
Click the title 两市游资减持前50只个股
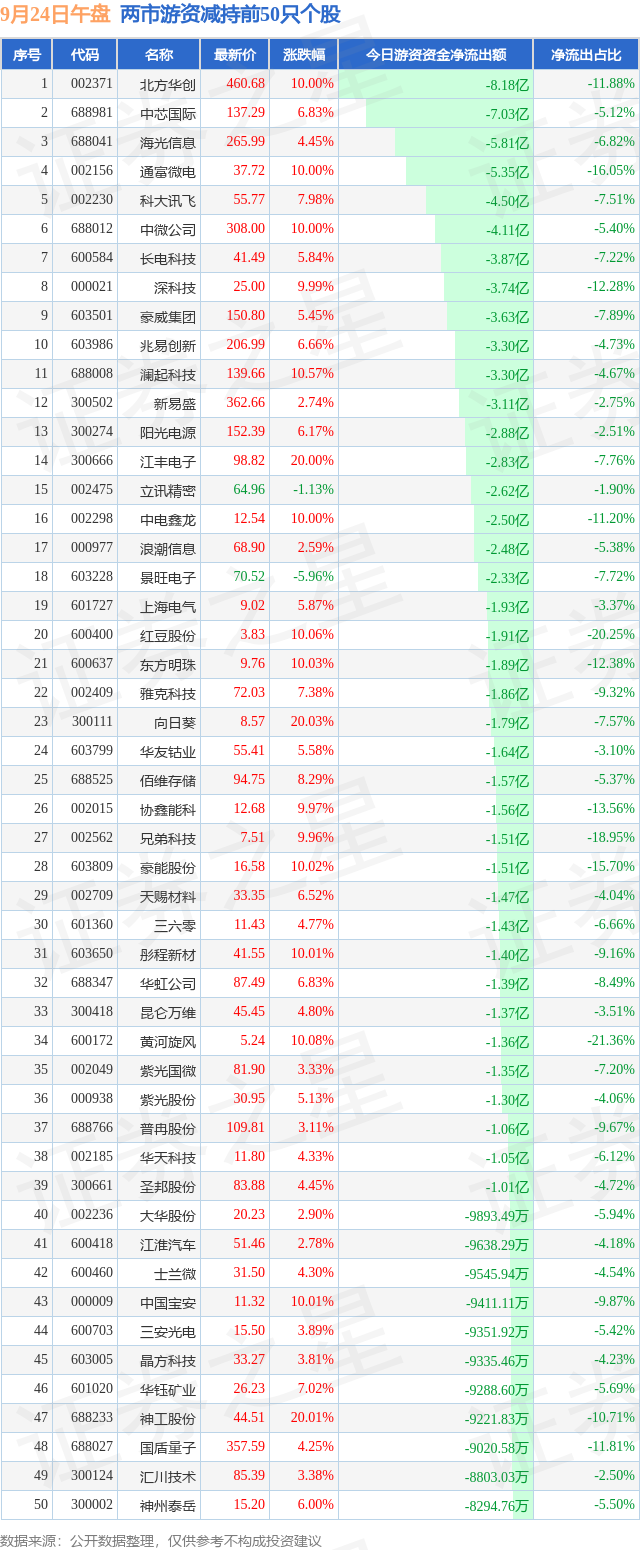230,14
